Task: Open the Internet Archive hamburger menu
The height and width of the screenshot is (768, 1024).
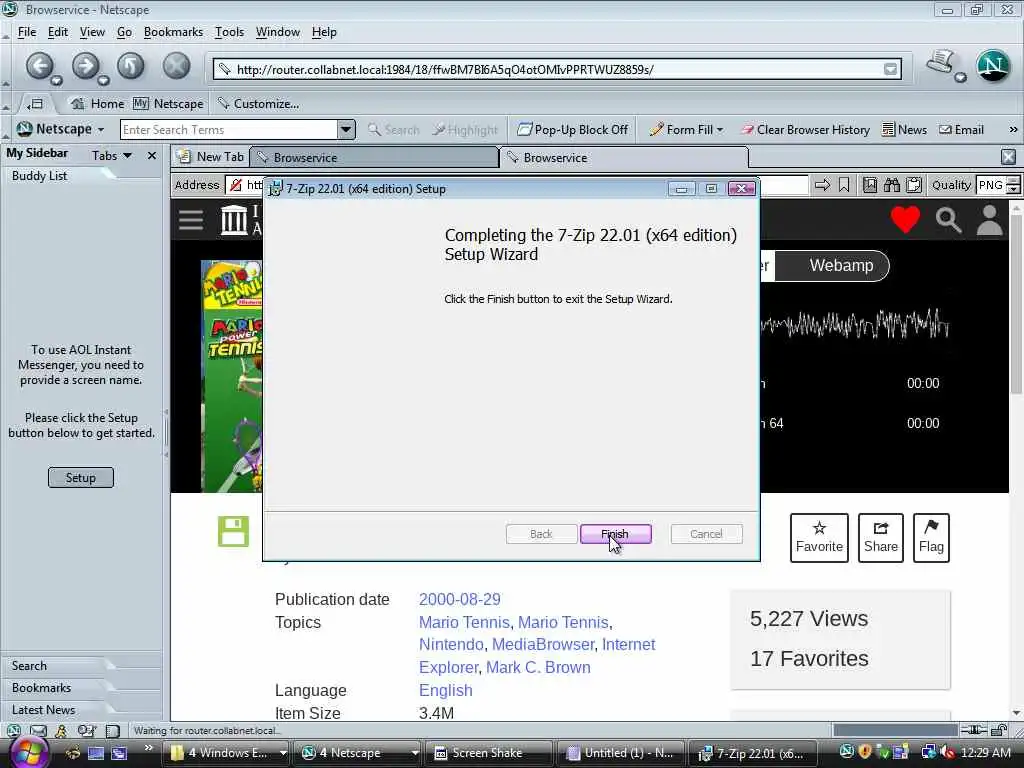Action: 191,219
